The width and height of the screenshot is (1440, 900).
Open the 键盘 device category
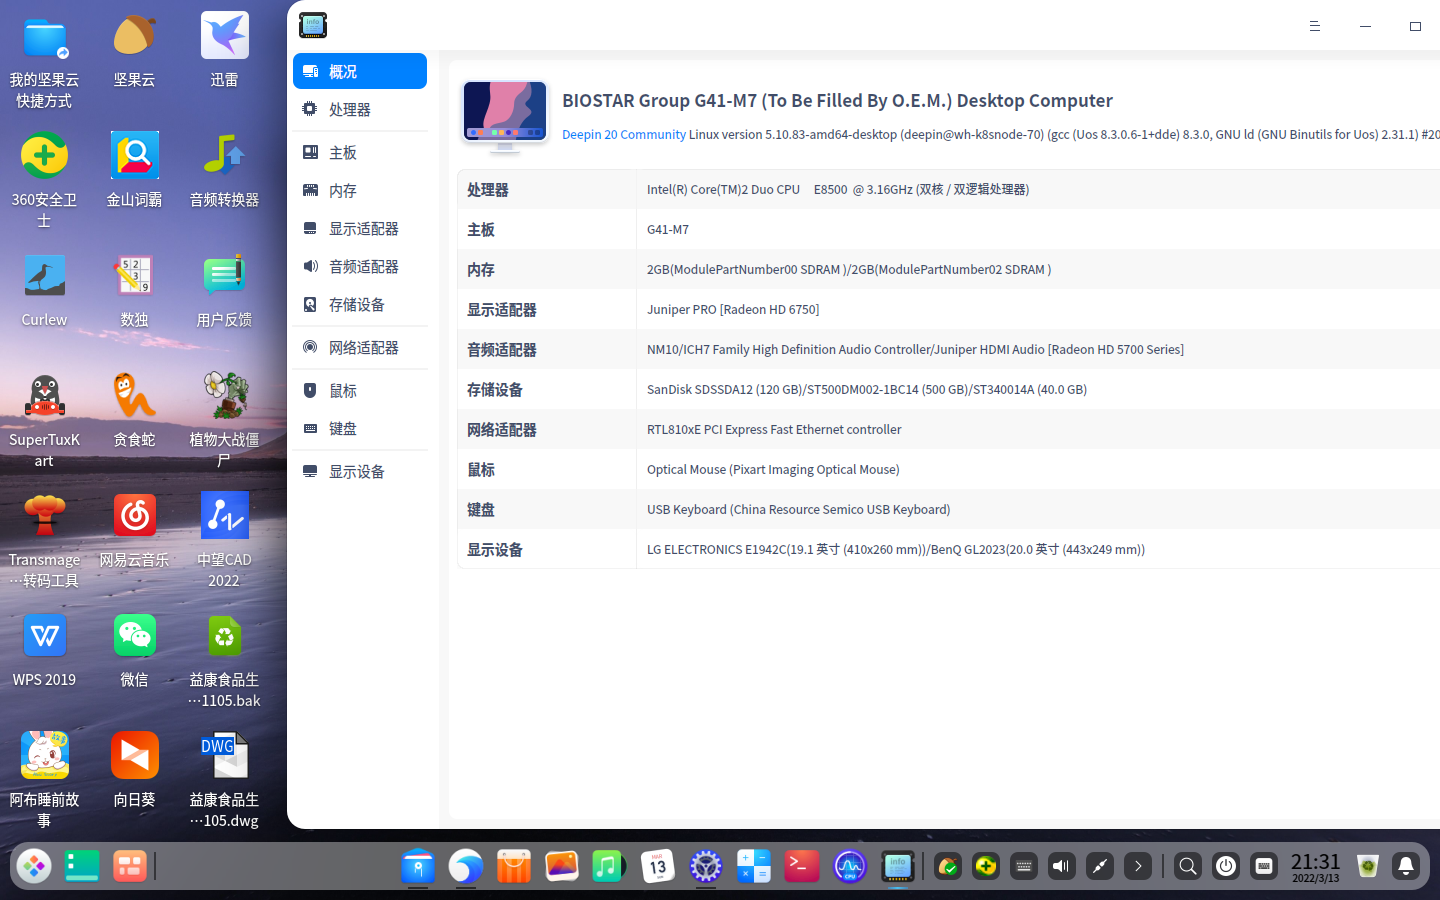click(x=340, y=428)
